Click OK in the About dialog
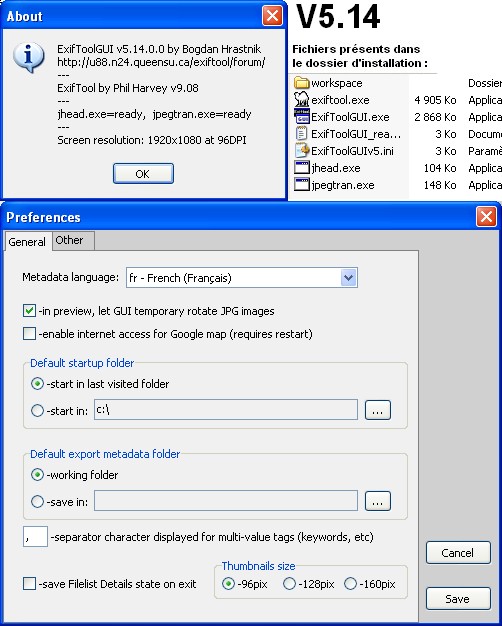The height and width of the screenshot is (626, 502). [143, 174]
